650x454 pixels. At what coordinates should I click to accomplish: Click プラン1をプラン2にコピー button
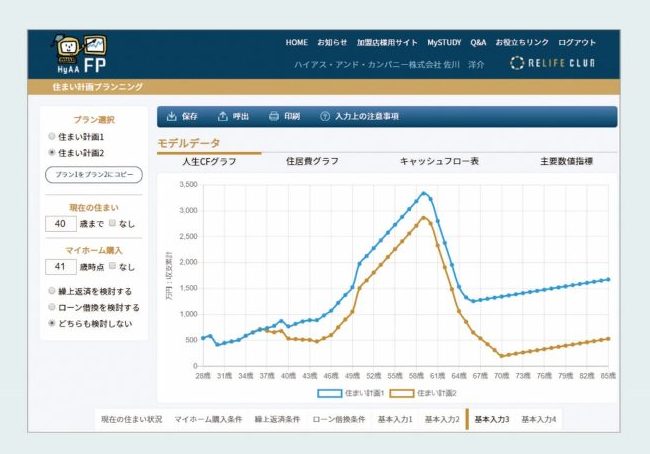pos(93,175)
